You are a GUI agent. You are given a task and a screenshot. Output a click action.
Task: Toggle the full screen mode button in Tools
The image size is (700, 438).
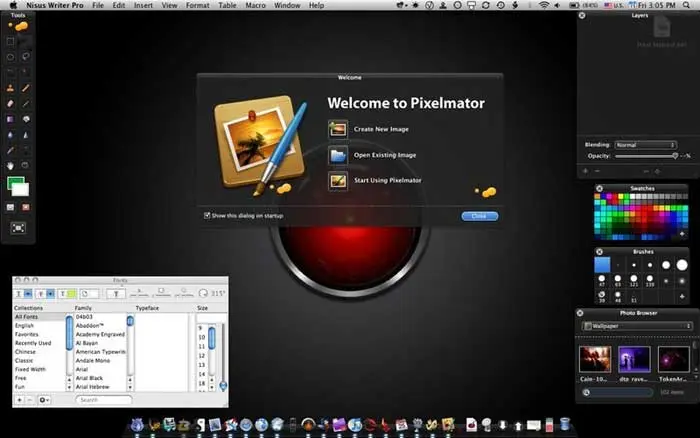coord(18,228)
